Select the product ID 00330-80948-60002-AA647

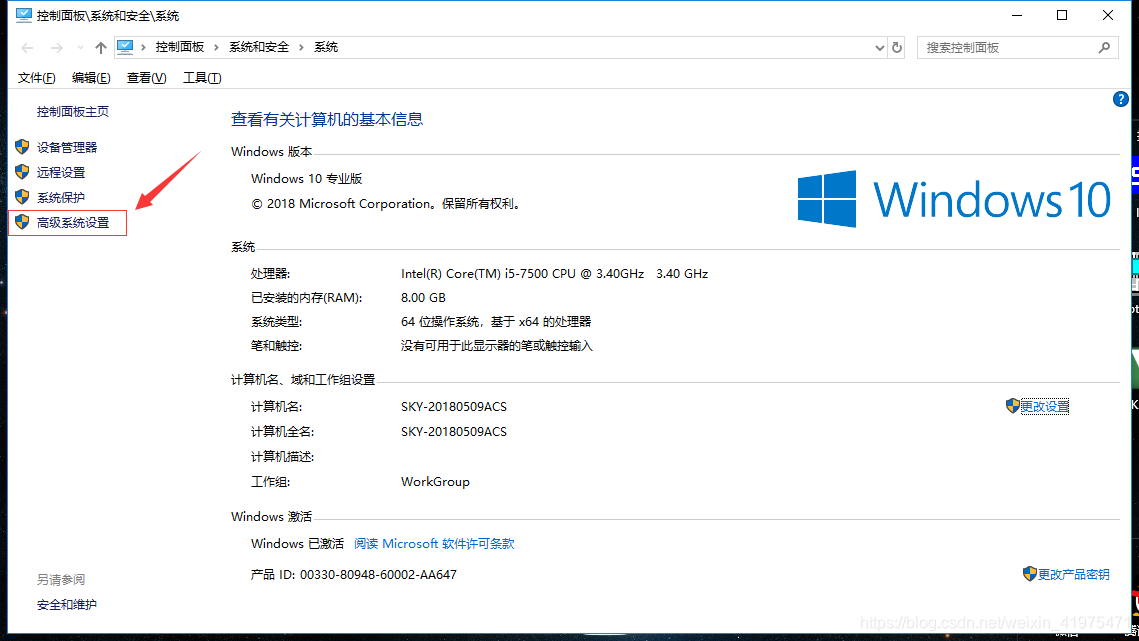[378, 575]
